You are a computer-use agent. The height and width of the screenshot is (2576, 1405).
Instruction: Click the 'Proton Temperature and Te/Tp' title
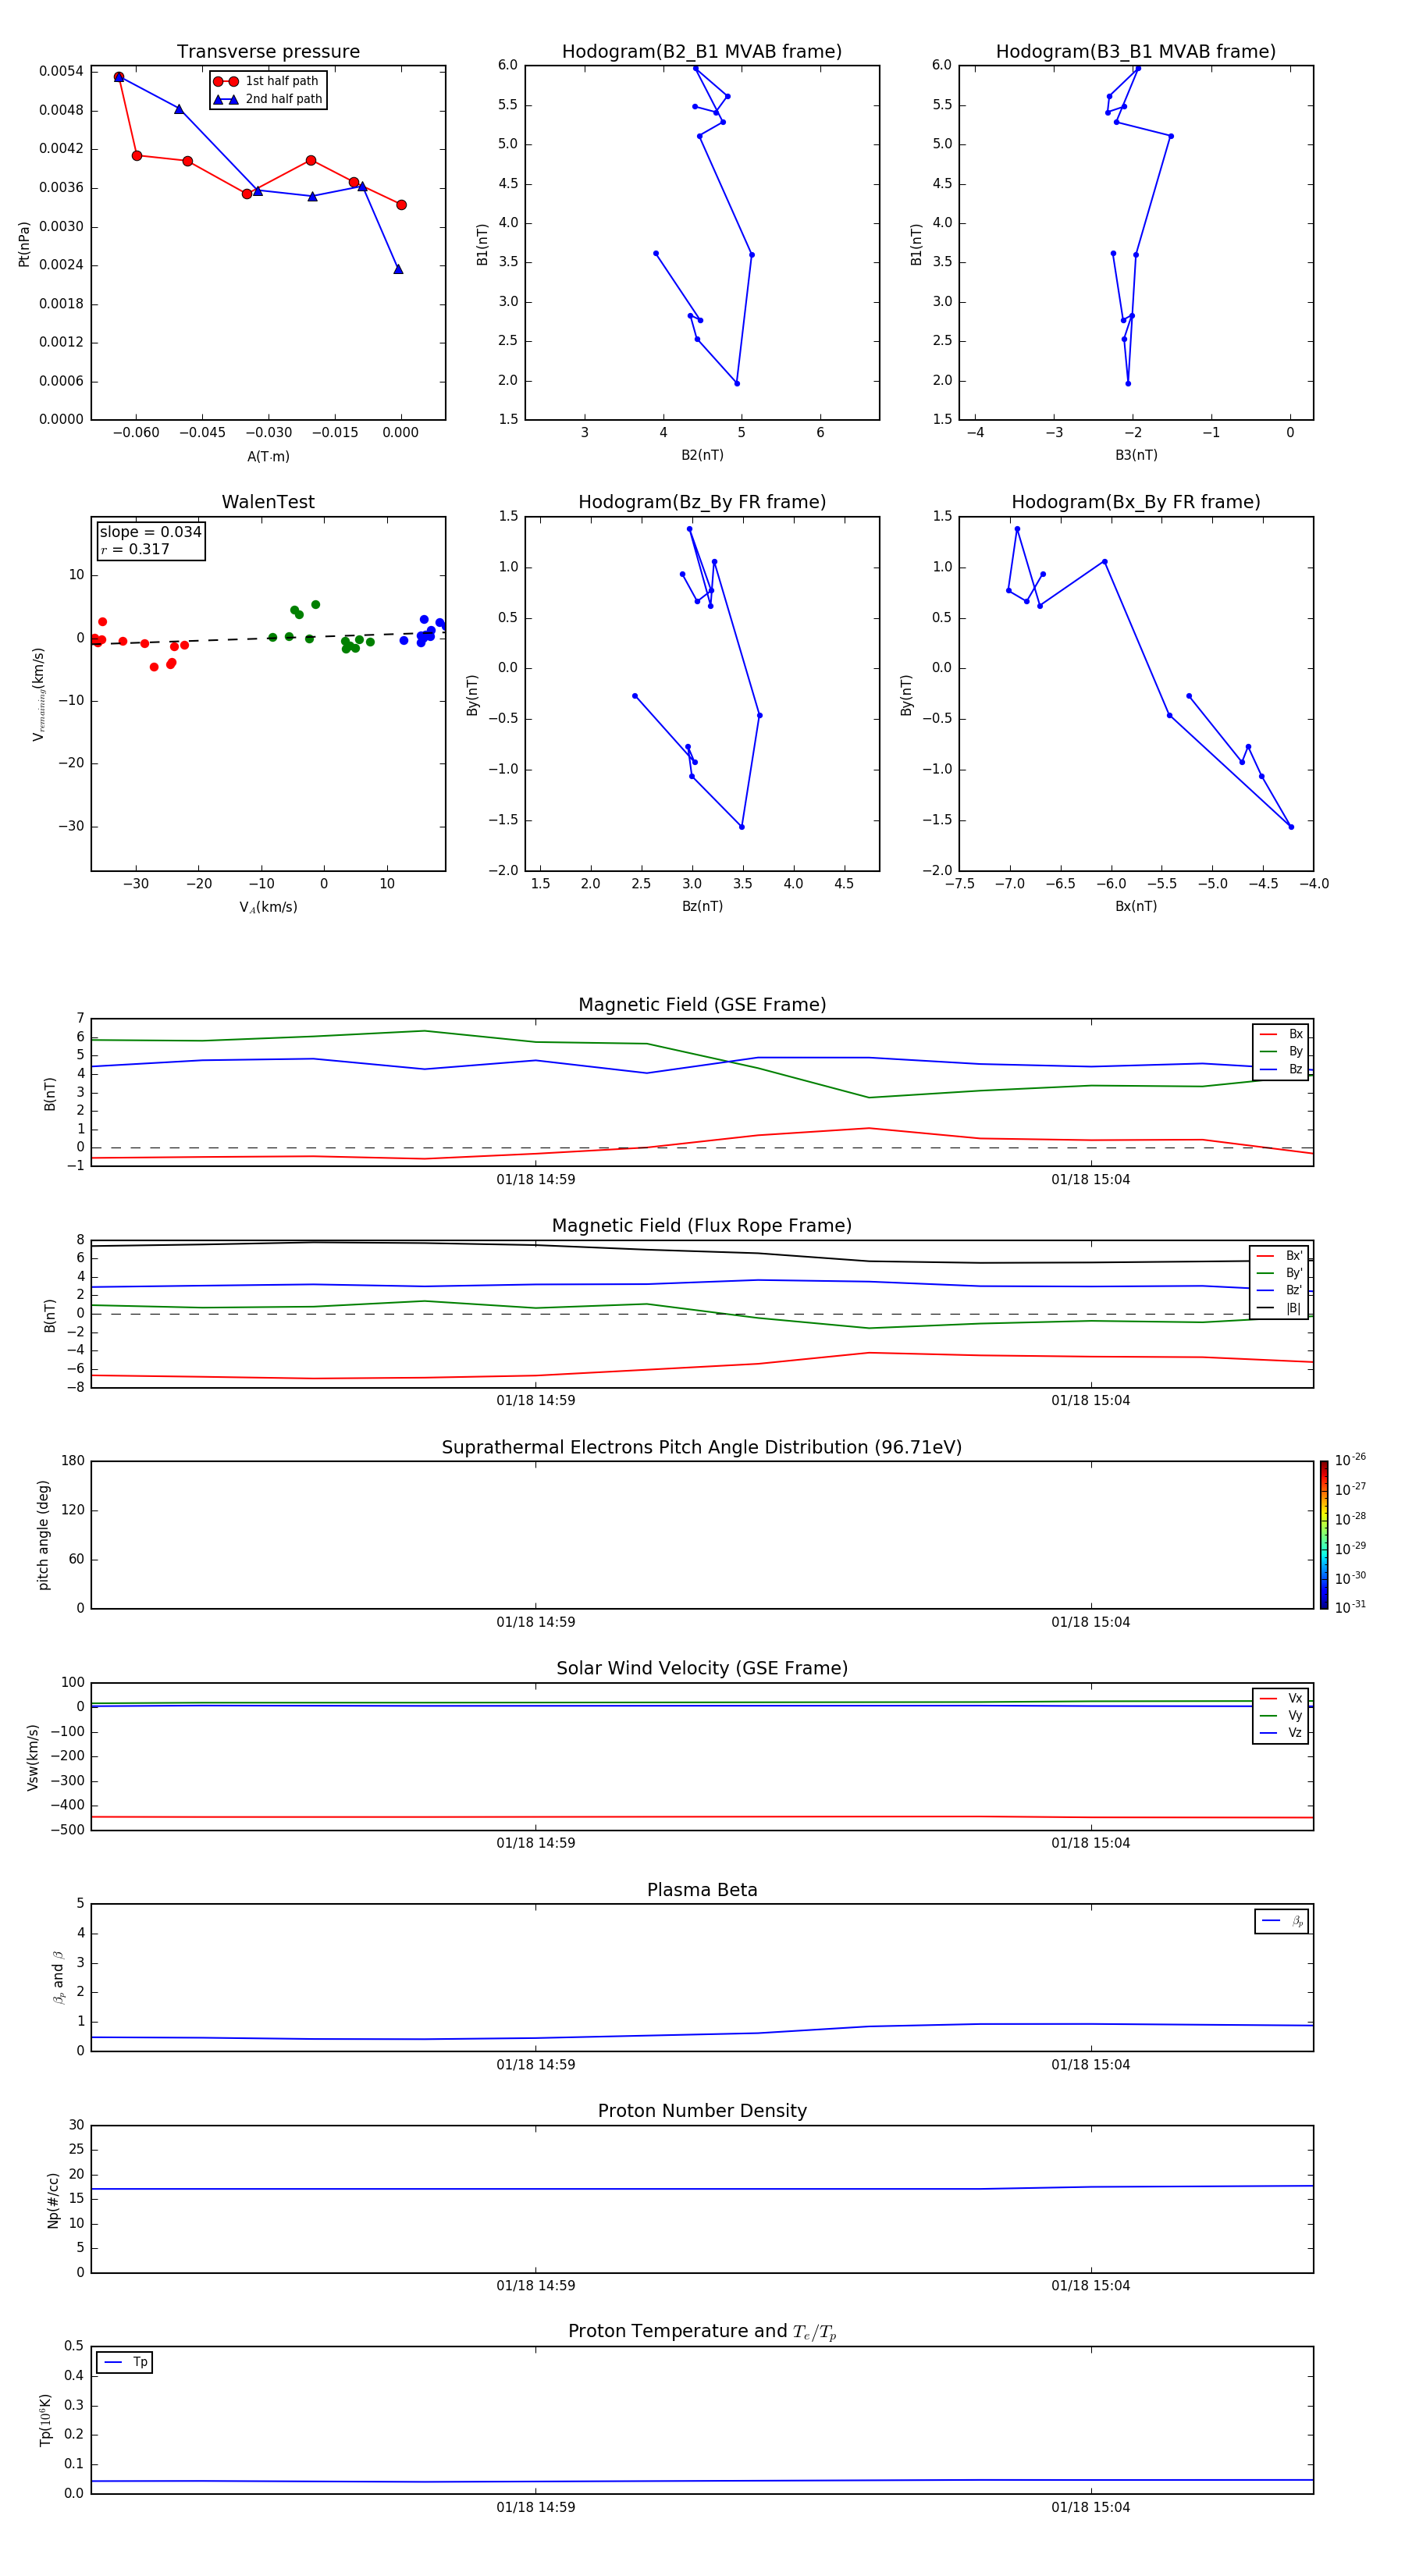point(702,2331)
